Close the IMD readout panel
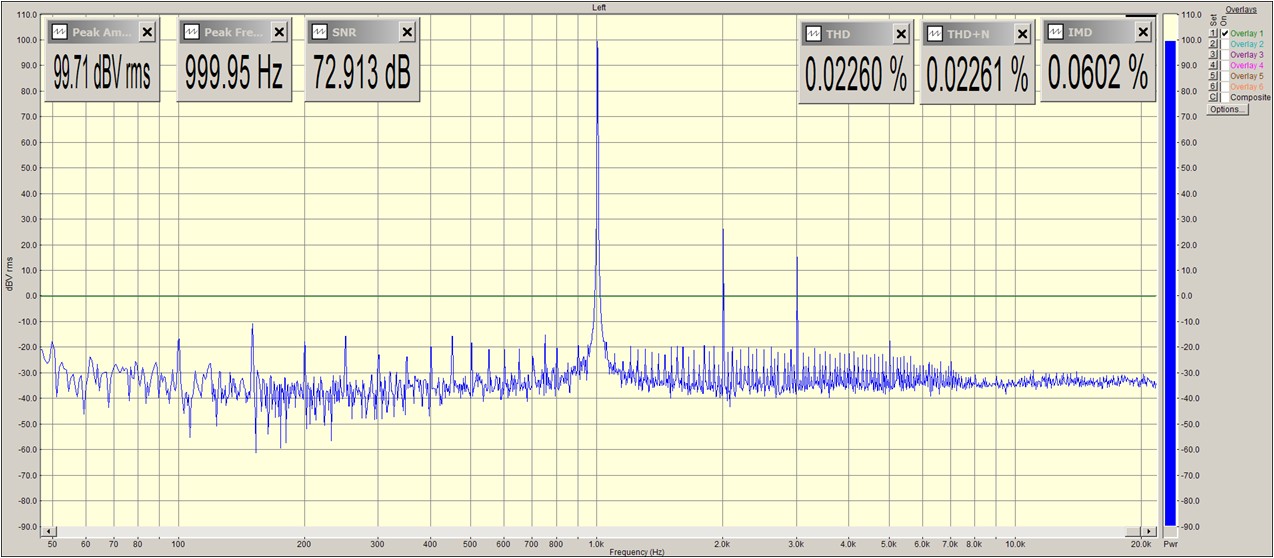Viewport: 1274px width, 558px height. [x=1141, y=33]
